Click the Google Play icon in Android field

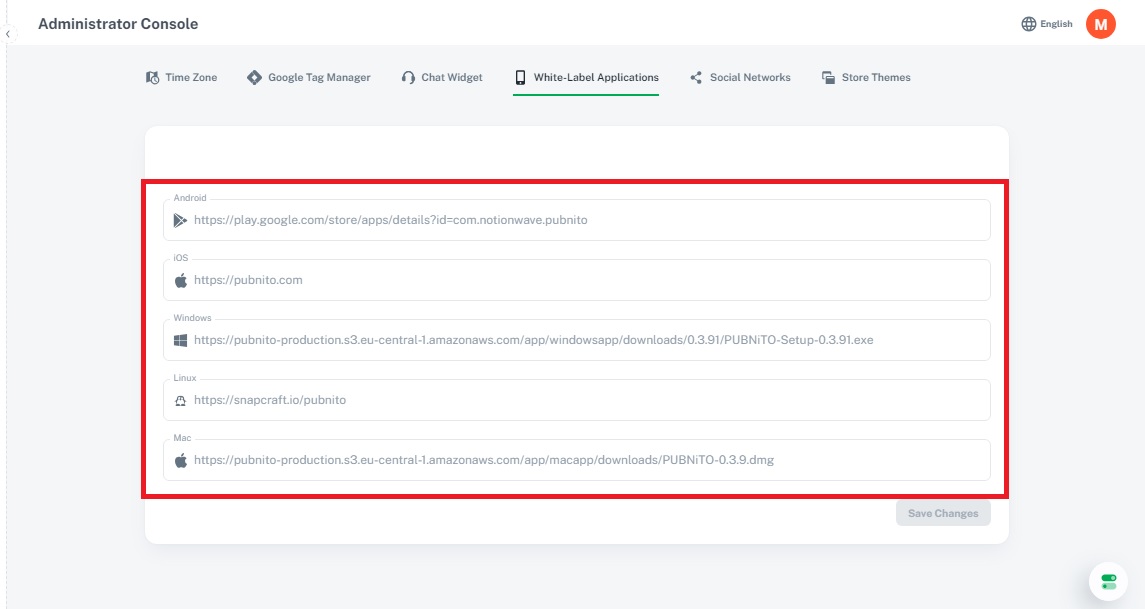point(181,220)
